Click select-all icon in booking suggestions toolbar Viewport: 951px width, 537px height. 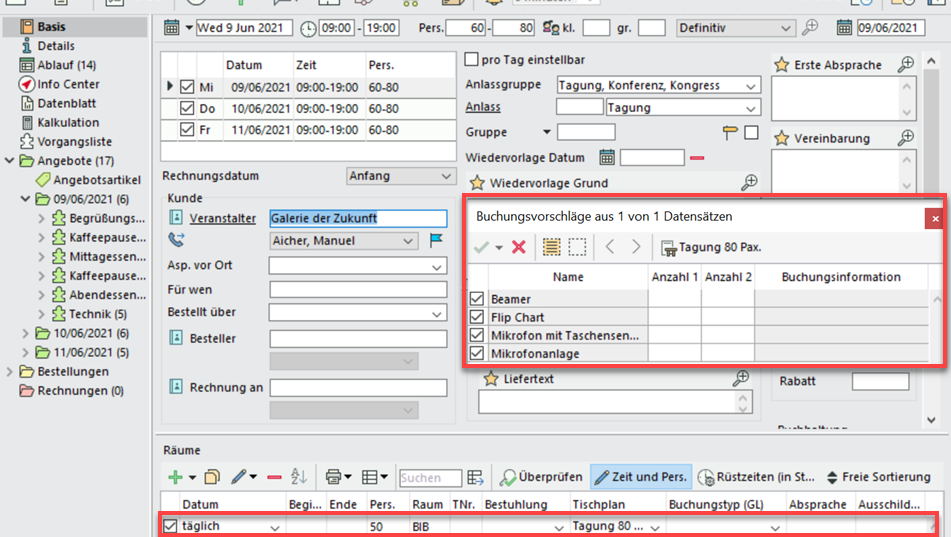pos(551,247)
